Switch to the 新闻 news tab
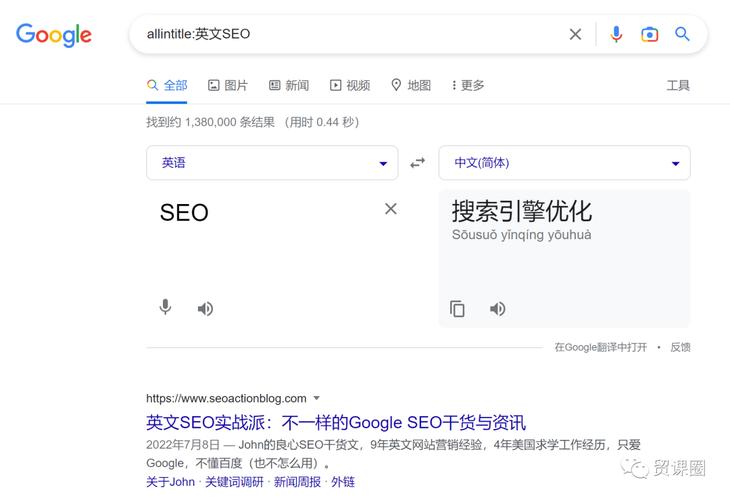 (289, 85)
